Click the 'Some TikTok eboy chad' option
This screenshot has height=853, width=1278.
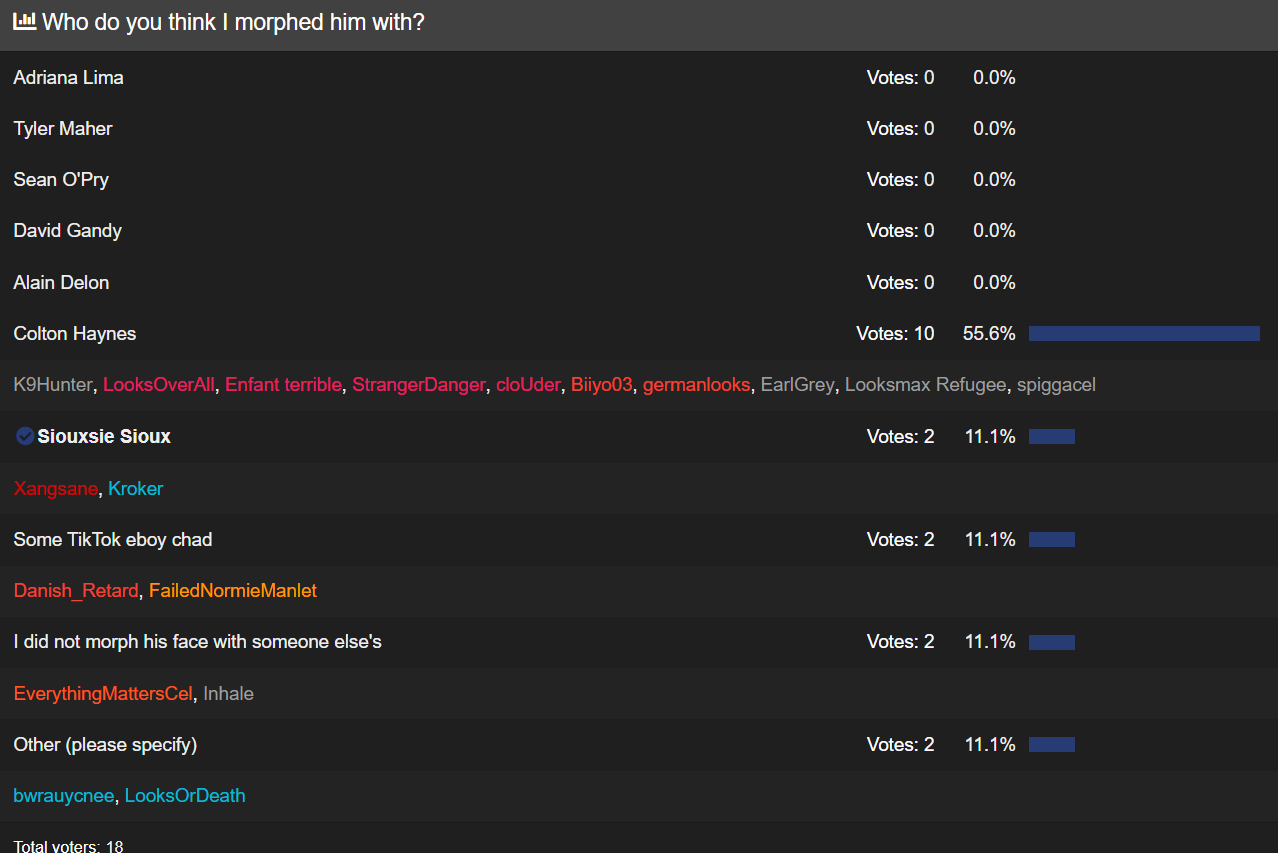(x=113, y=539)
